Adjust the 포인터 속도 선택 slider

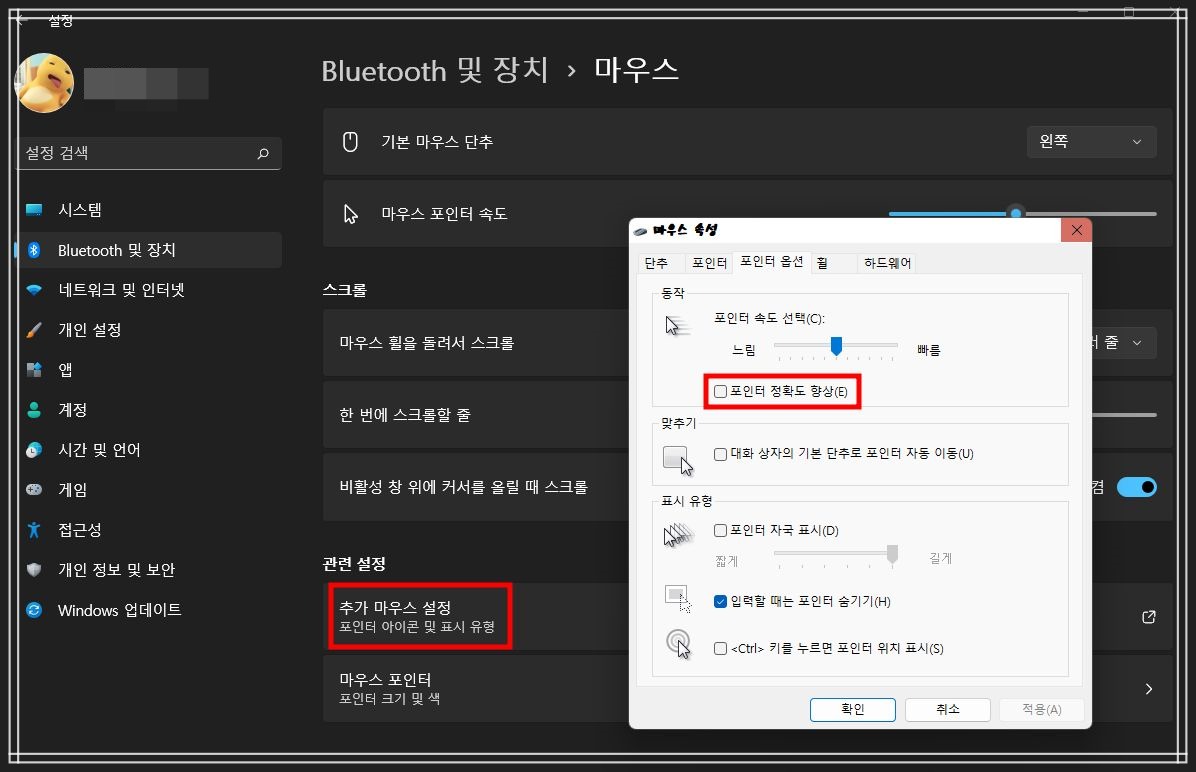coord(837,348)
